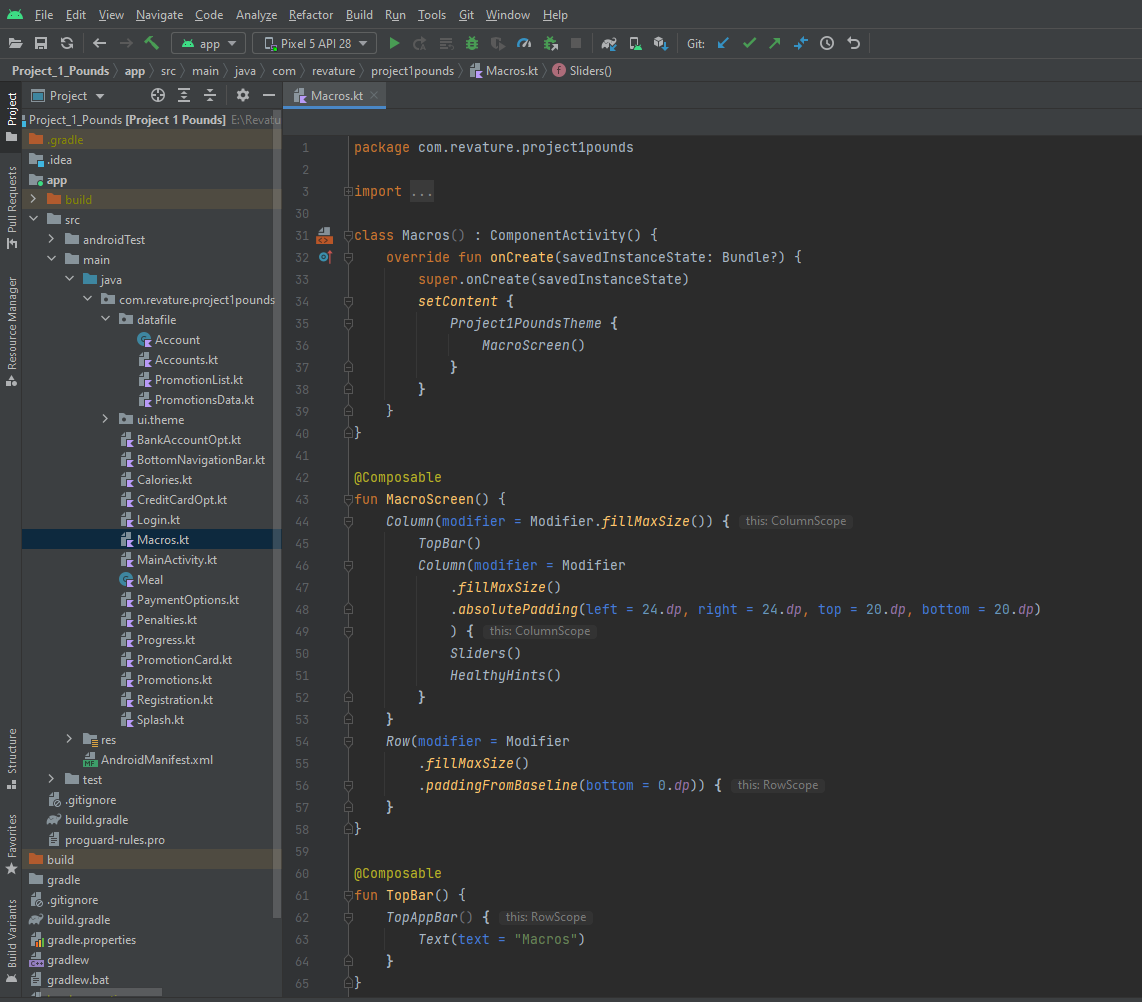Hide the Project panel with minus icon

pos(269,95)
